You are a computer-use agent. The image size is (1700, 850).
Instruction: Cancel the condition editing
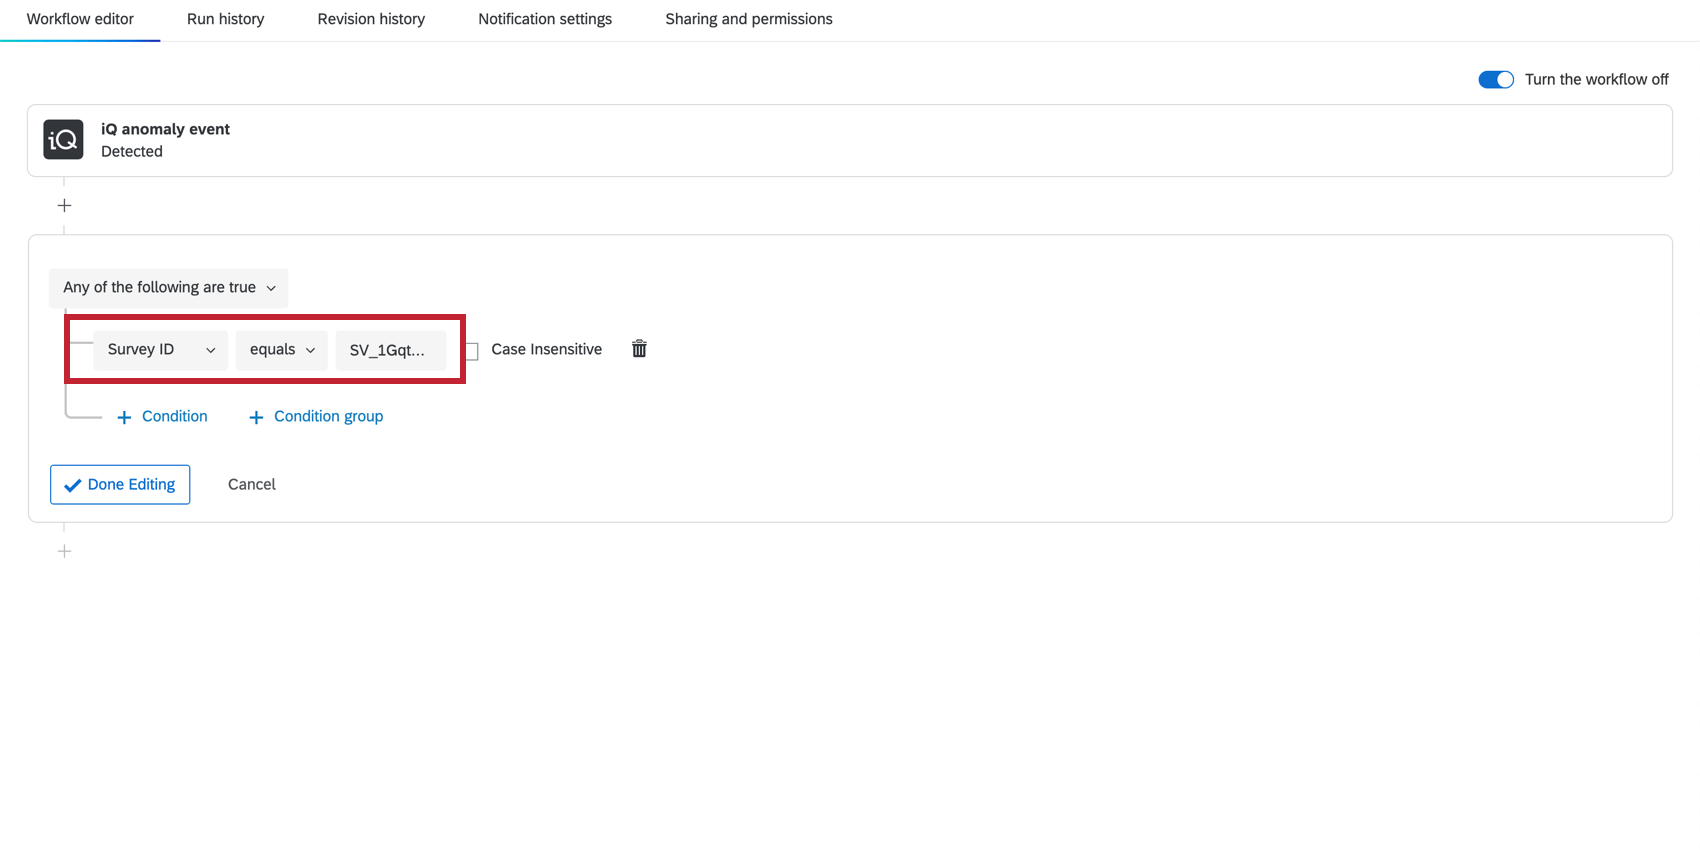[252, 484]
